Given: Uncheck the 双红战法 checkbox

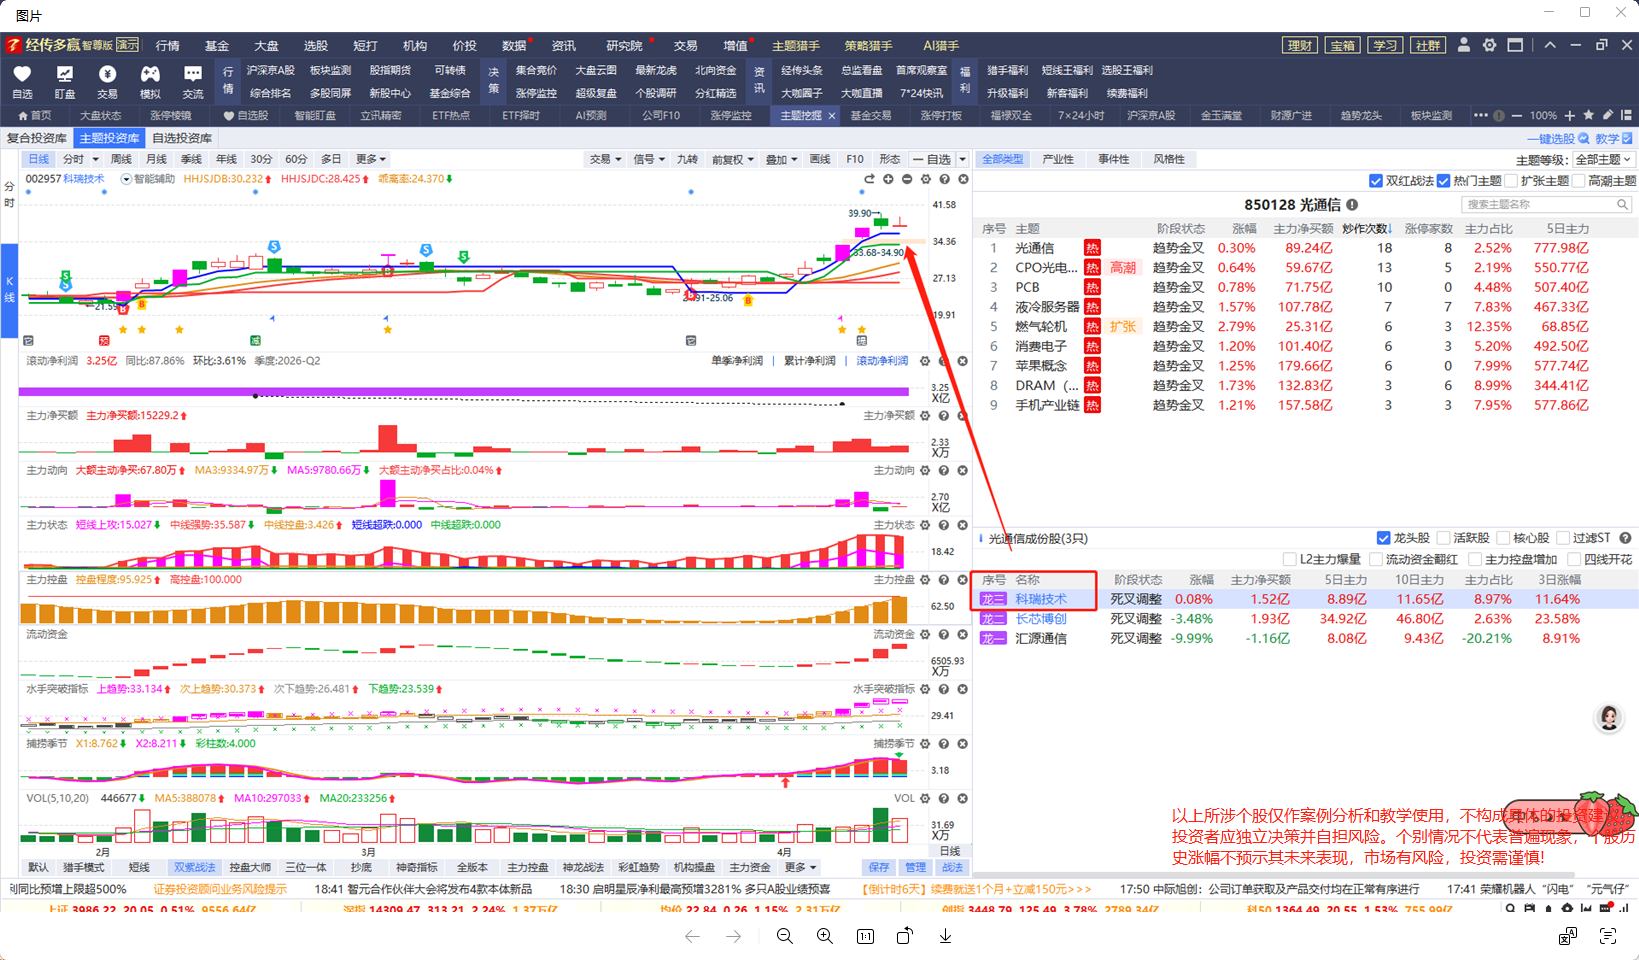Looking at the screenshot, I should [x=1376, y=181].
